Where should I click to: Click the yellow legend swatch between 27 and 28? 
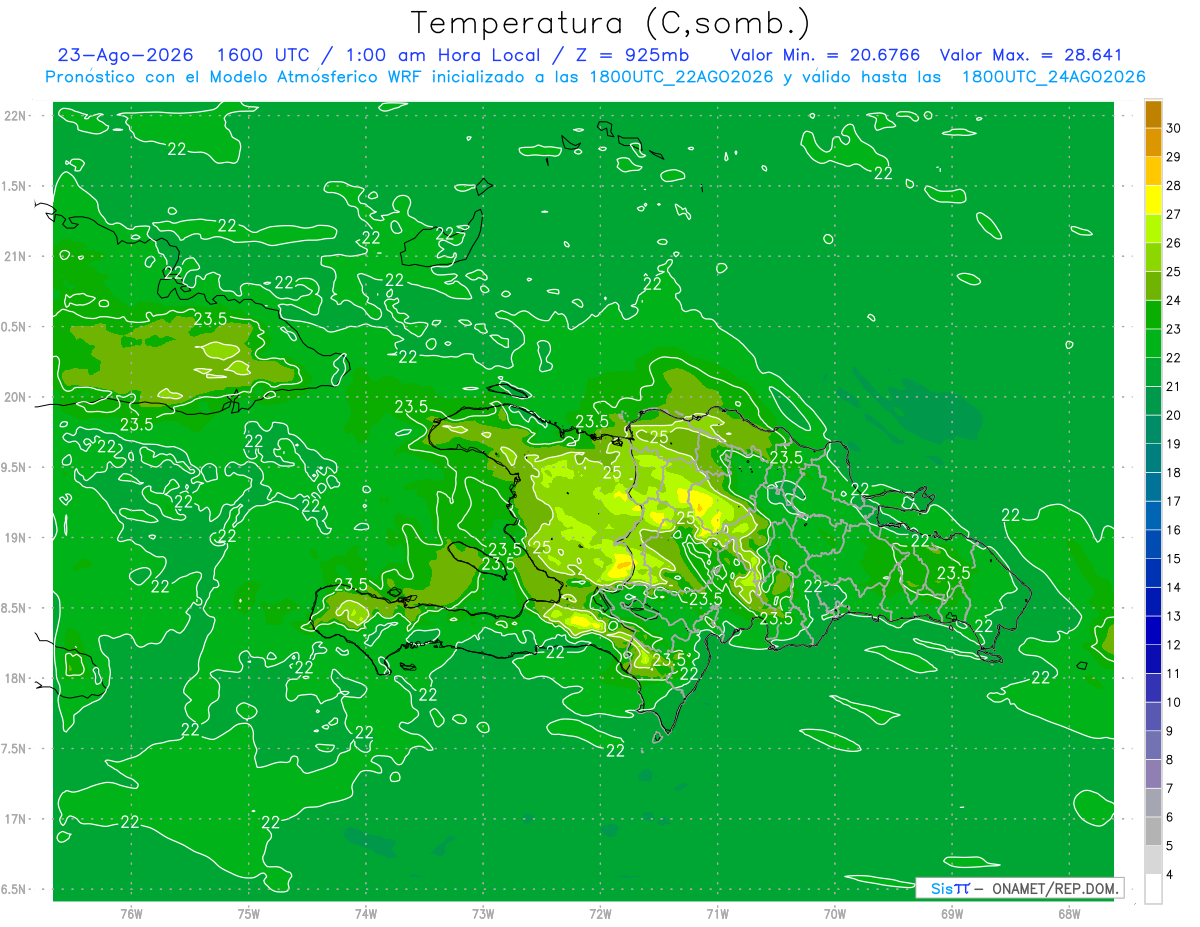[1153, 200]
